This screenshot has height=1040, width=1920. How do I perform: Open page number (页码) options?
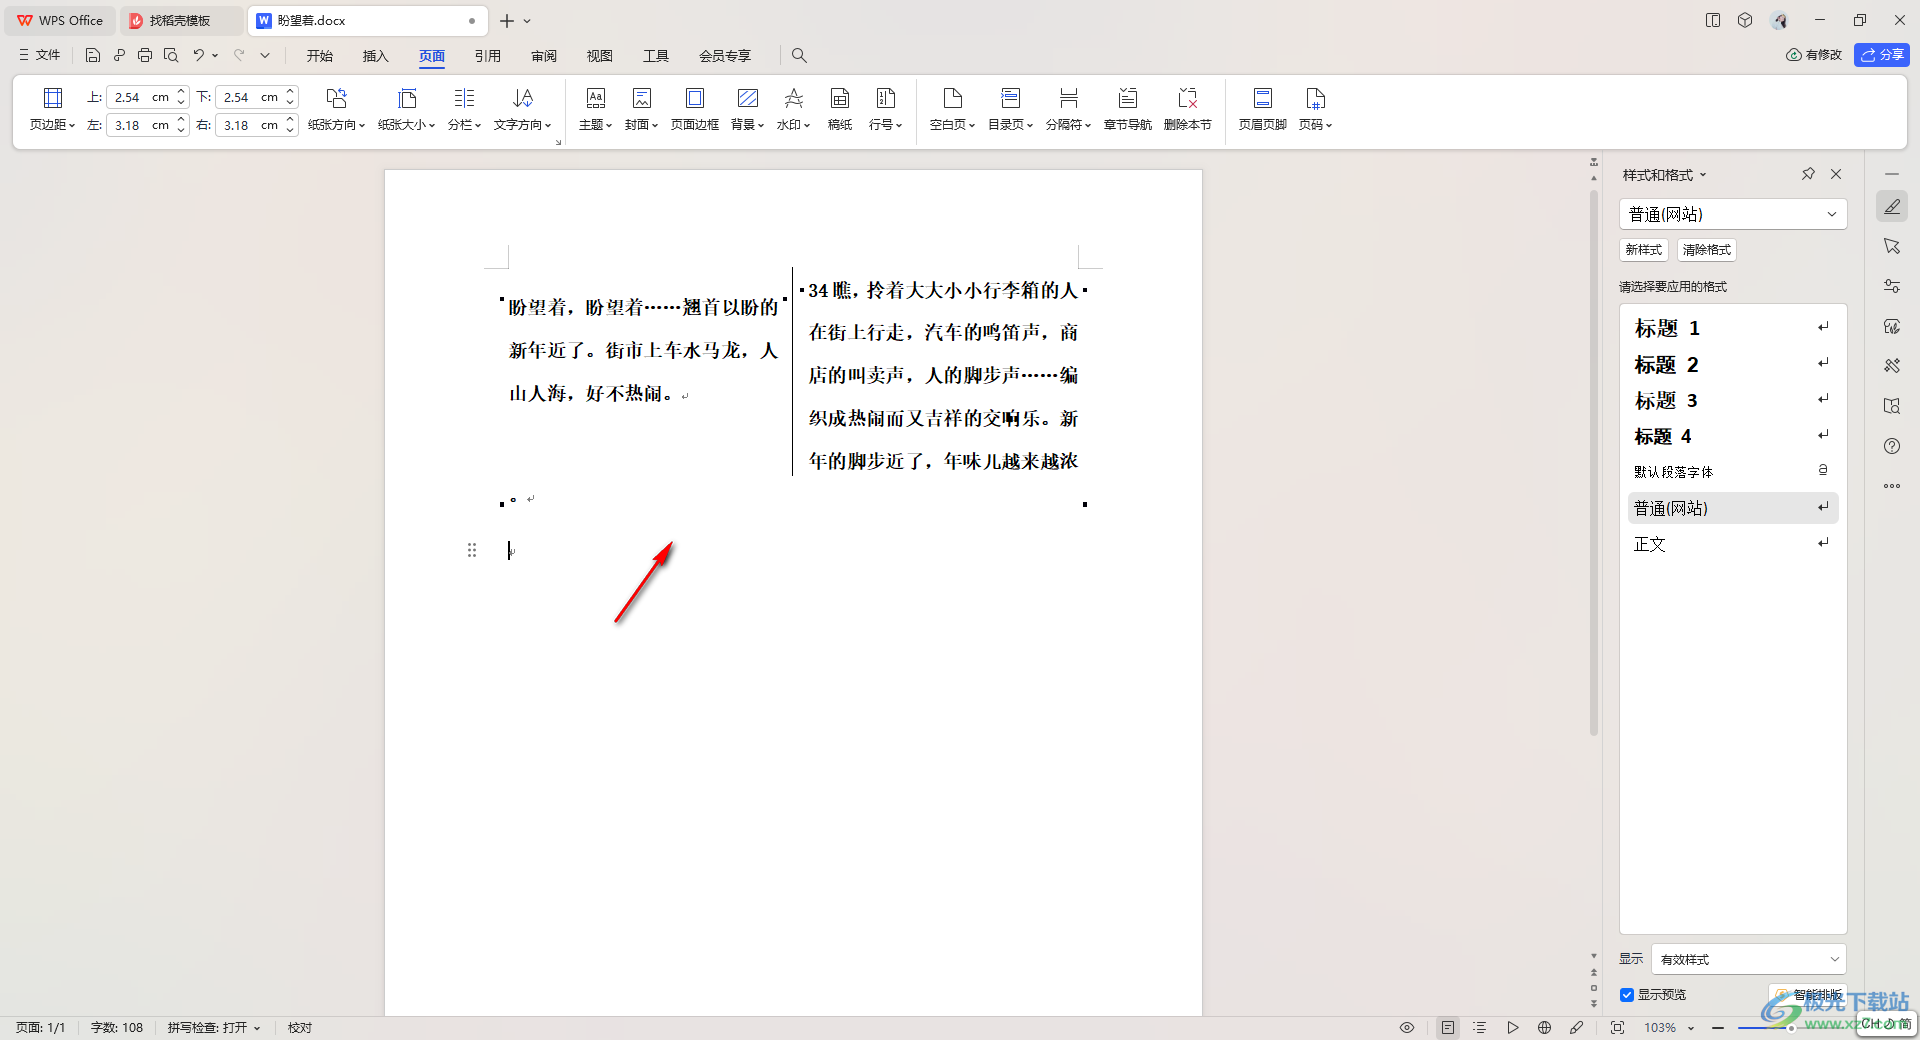[1315, 109]
